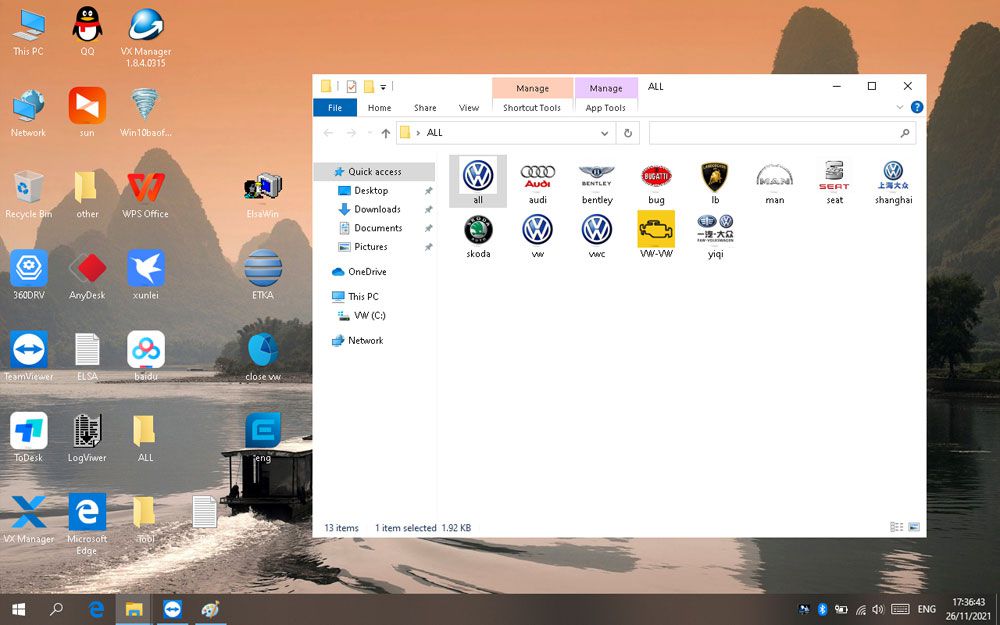Screen dimensions: 1000x625
Task: Open Desktop in the navigation pane
Action: (x=371, y=190)
